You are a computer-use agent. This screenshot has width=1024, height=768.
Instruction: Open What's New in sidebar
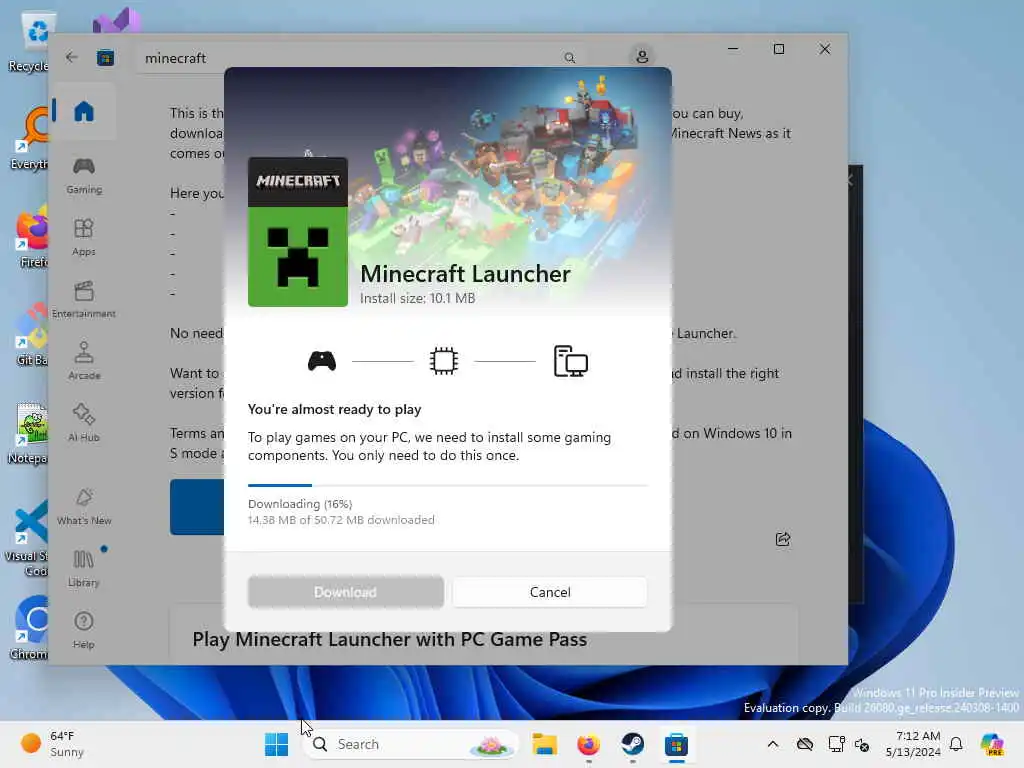(x=84, y=506)
